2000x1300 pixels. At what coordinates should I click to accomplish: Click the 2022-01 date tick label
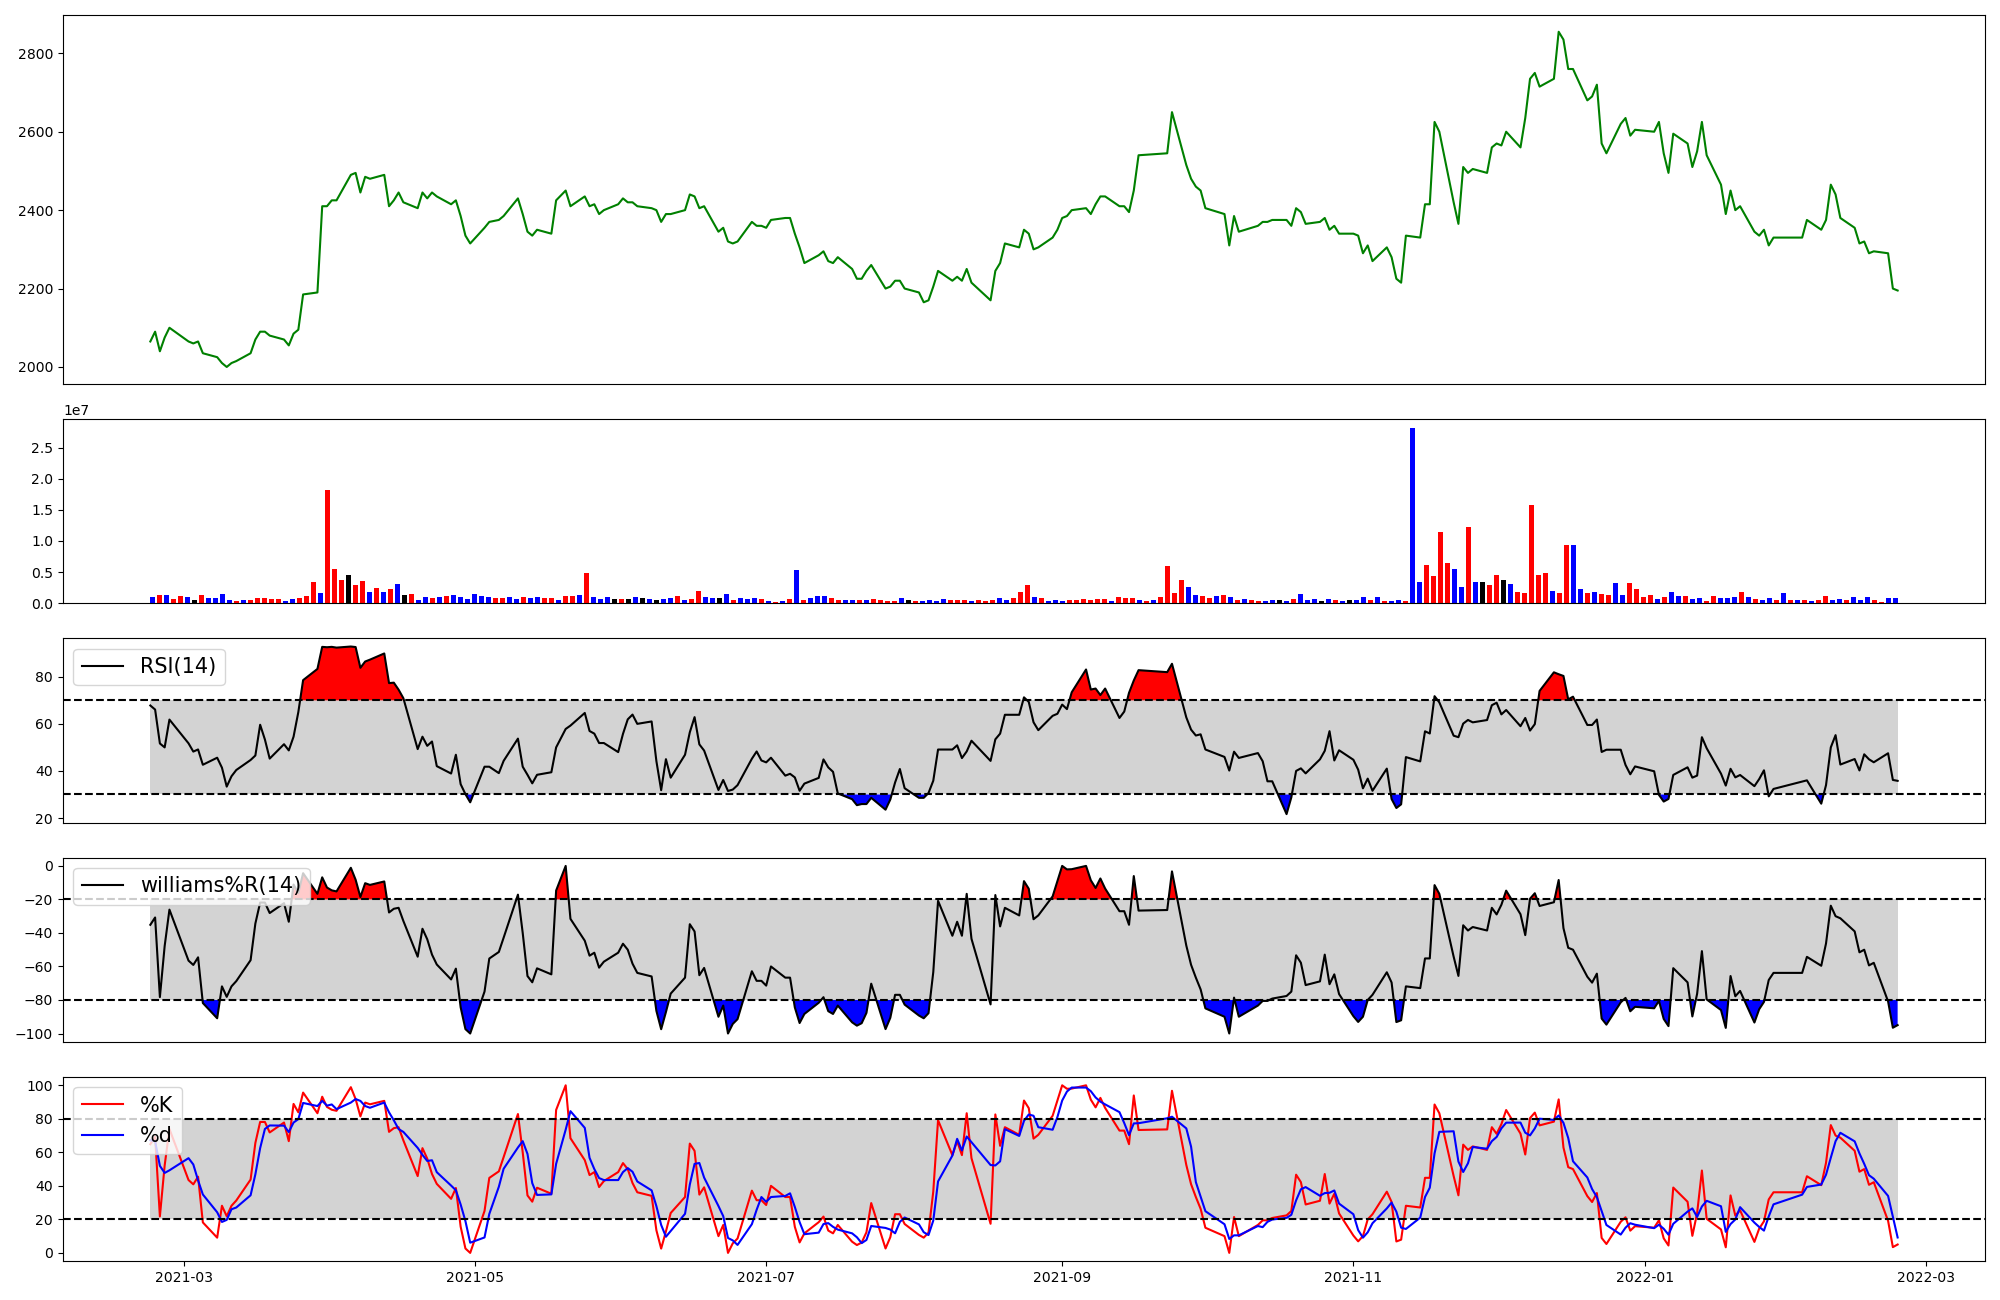click(1644, 1277)
